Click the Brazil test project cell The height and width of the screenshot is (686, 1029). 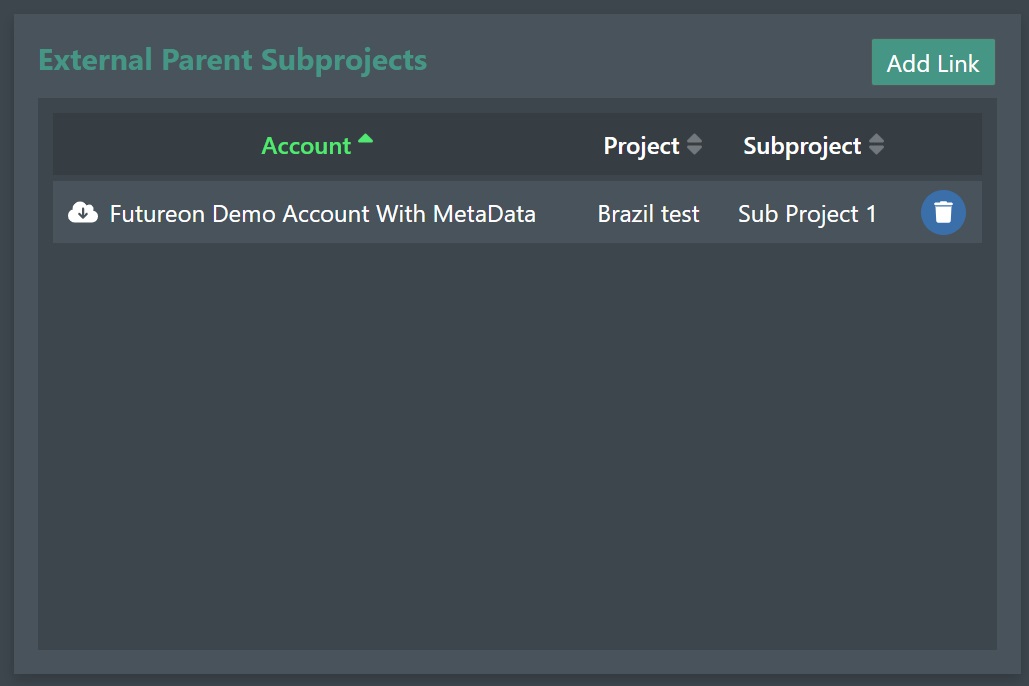tap(648, 214)
